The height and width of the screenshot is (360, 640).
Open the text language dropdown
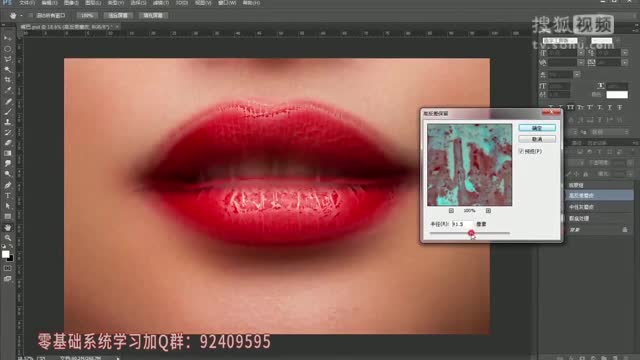tap(610, 132)
